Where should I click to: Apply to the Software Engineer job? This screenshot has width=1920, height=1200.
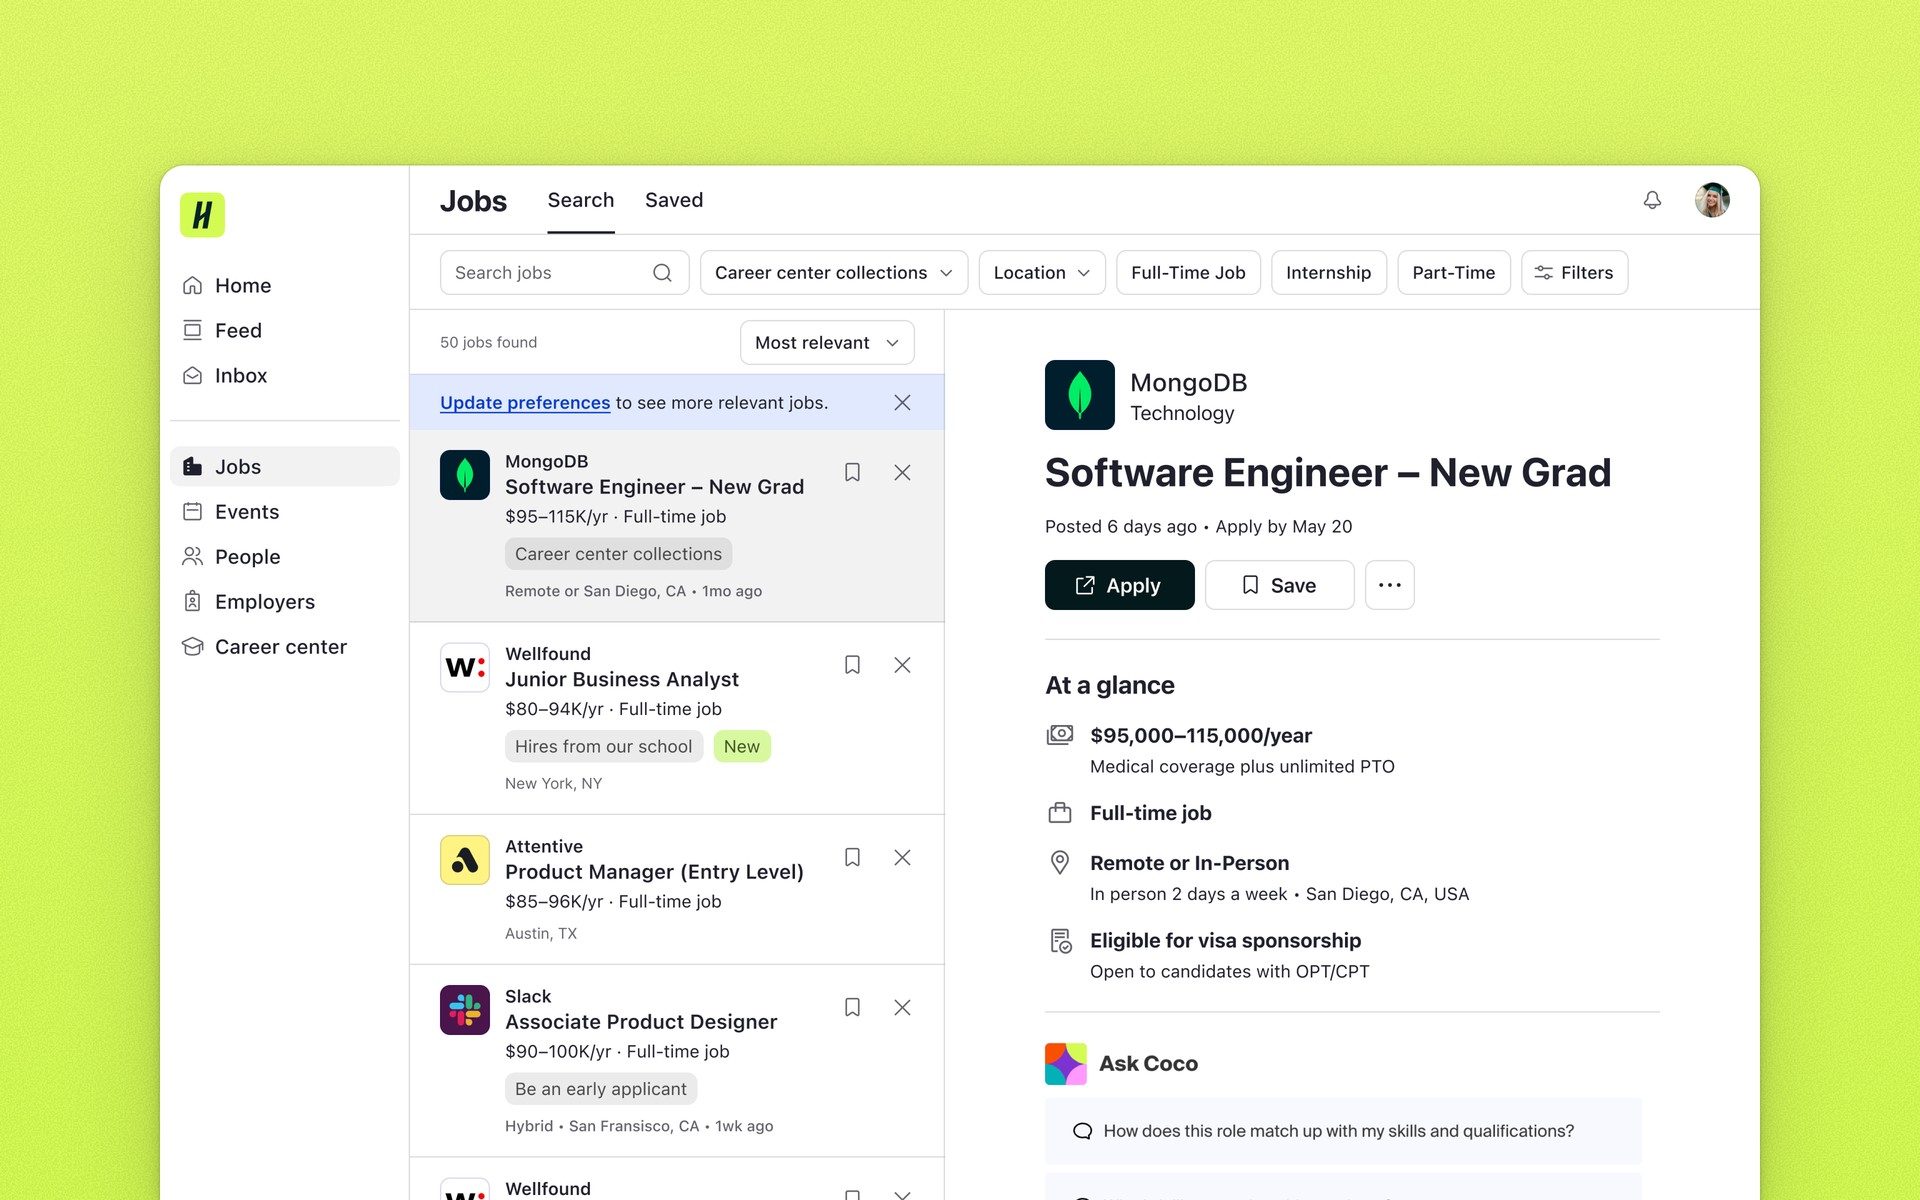pos(1120,585)
